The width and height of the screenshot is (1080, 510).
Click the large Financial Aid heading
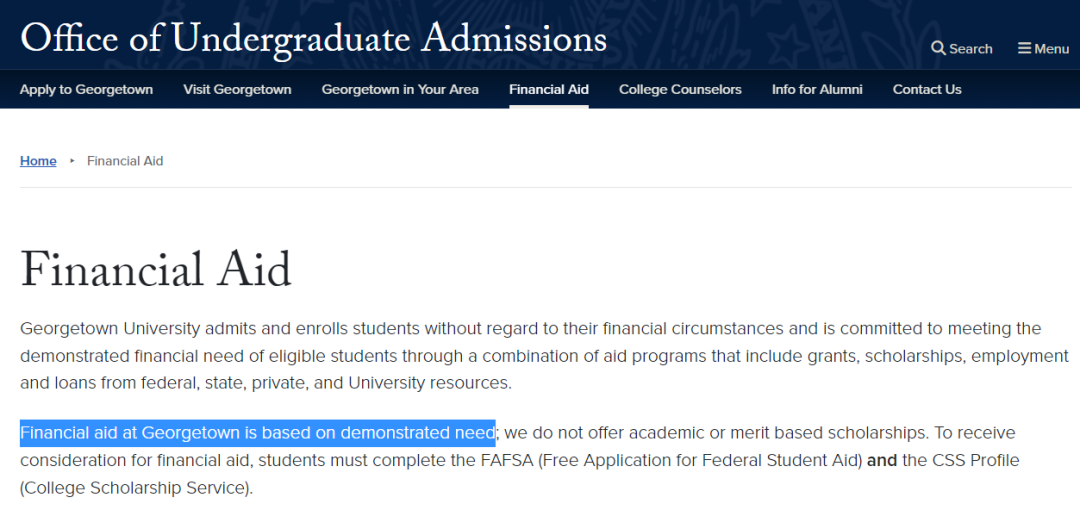pyautogui.click(x=156, y=270)
